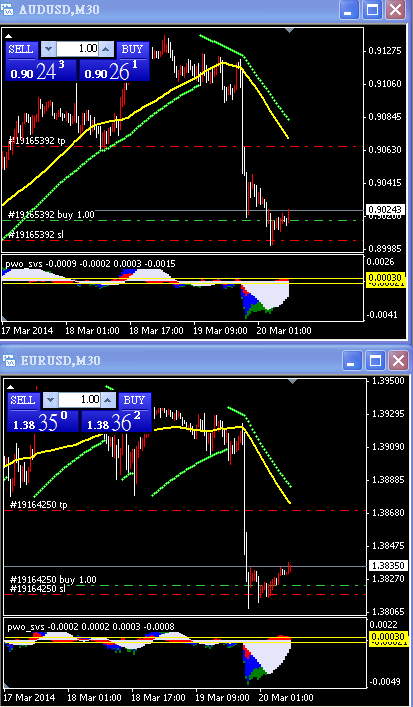The width and height of the screenshot is (413, 707).
Task: Collapse AUDUSD one-click trading panel arrow
Action: pos(9,36)
